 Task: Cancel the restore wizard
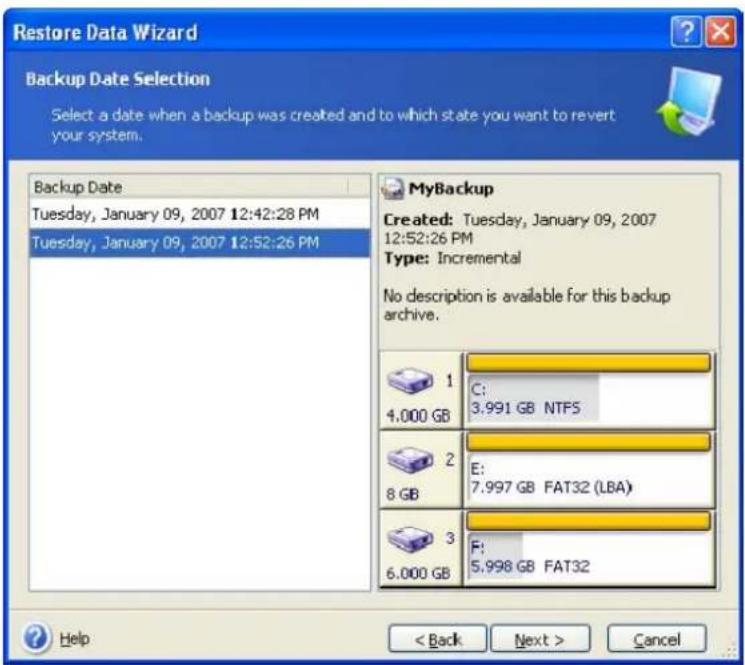(657, 639)
